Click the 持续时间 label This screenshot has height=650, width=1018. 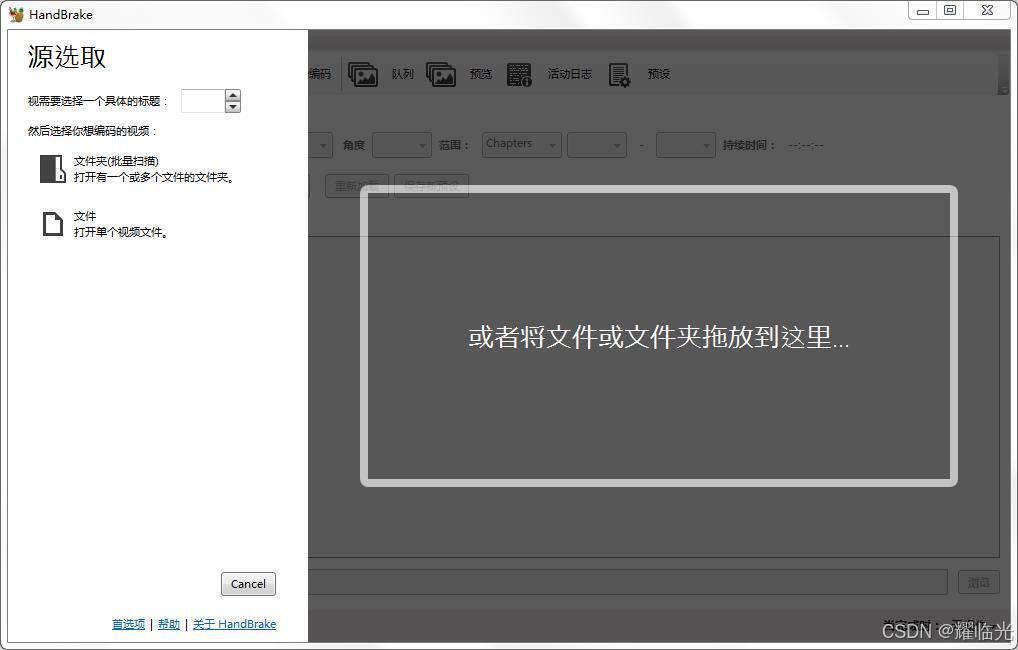[749, 145]
